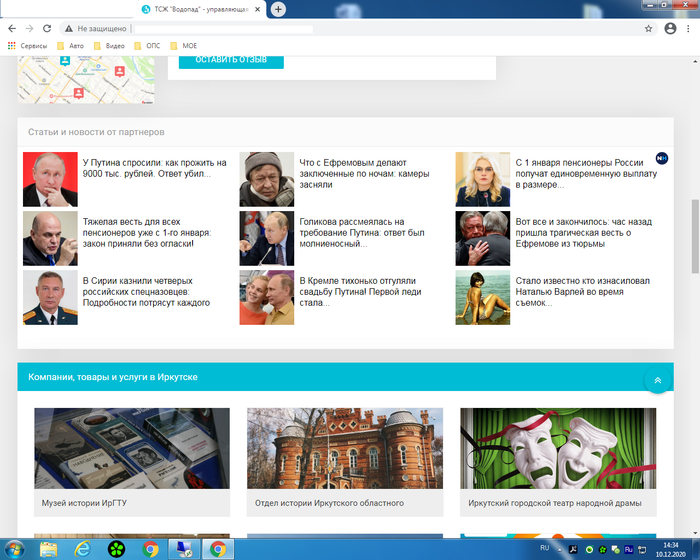Click the Не защищено security warning

96,29
